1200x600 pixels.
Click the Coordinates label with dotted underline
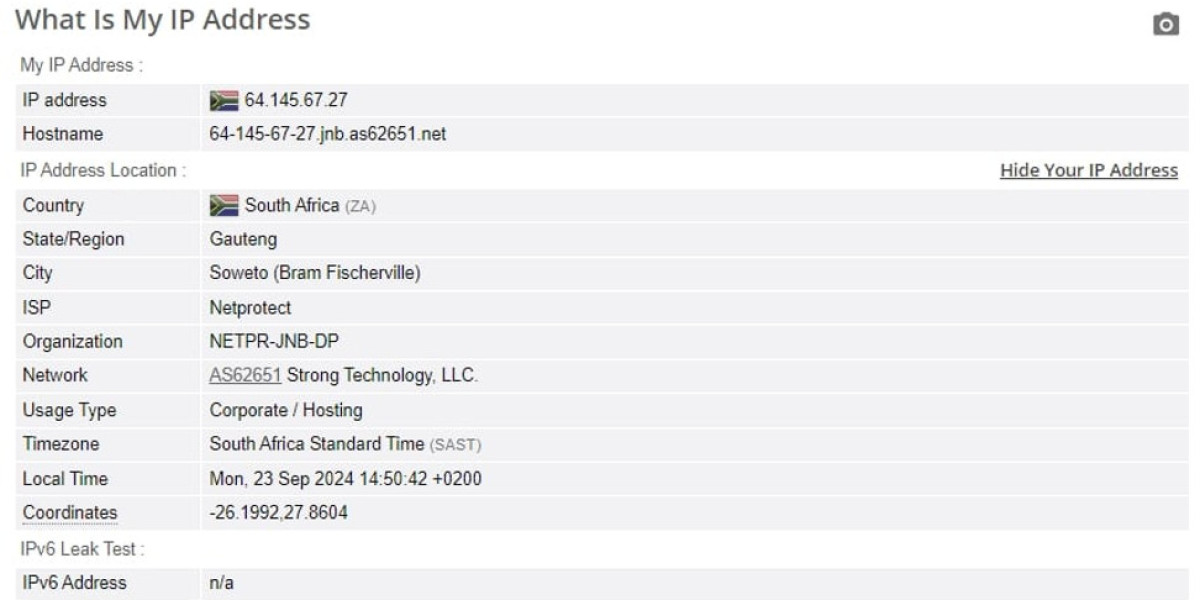coord(70,513)
